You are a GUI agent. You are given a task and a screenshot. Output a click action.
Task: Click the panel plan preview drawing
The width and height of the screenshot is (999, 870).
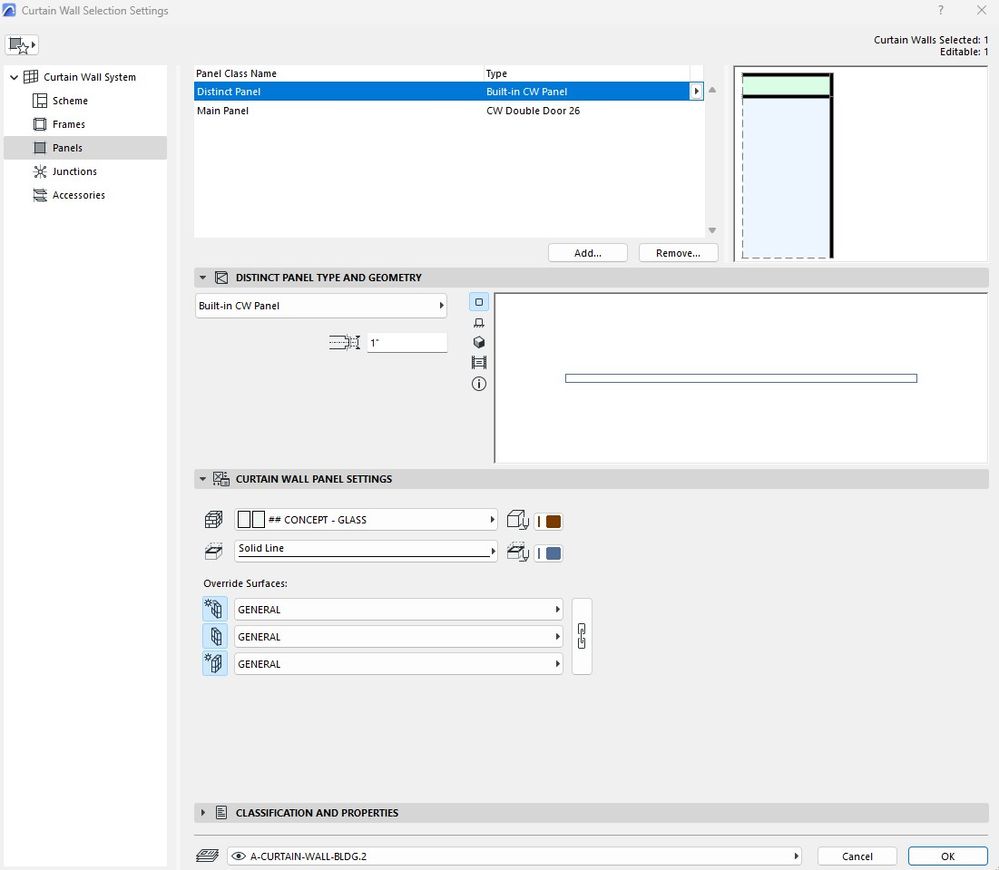[741, 378]
